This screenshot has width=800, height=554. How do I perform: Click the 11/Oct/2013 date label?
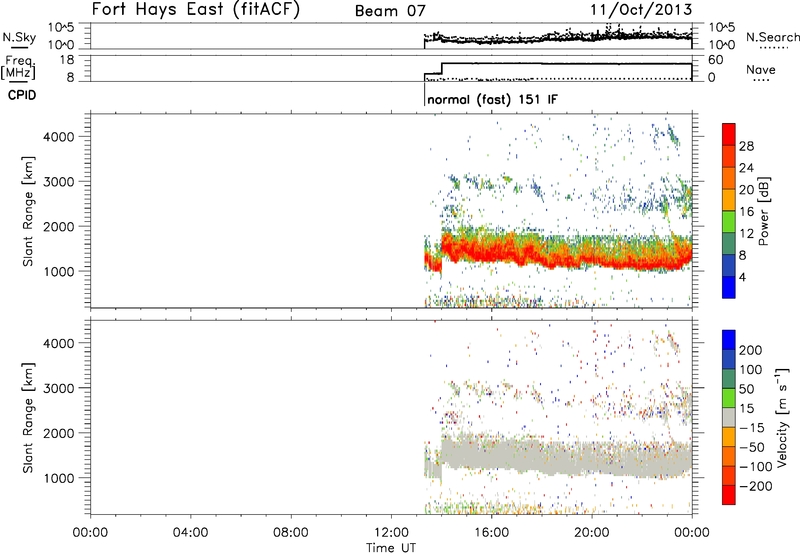pos(642,10)
